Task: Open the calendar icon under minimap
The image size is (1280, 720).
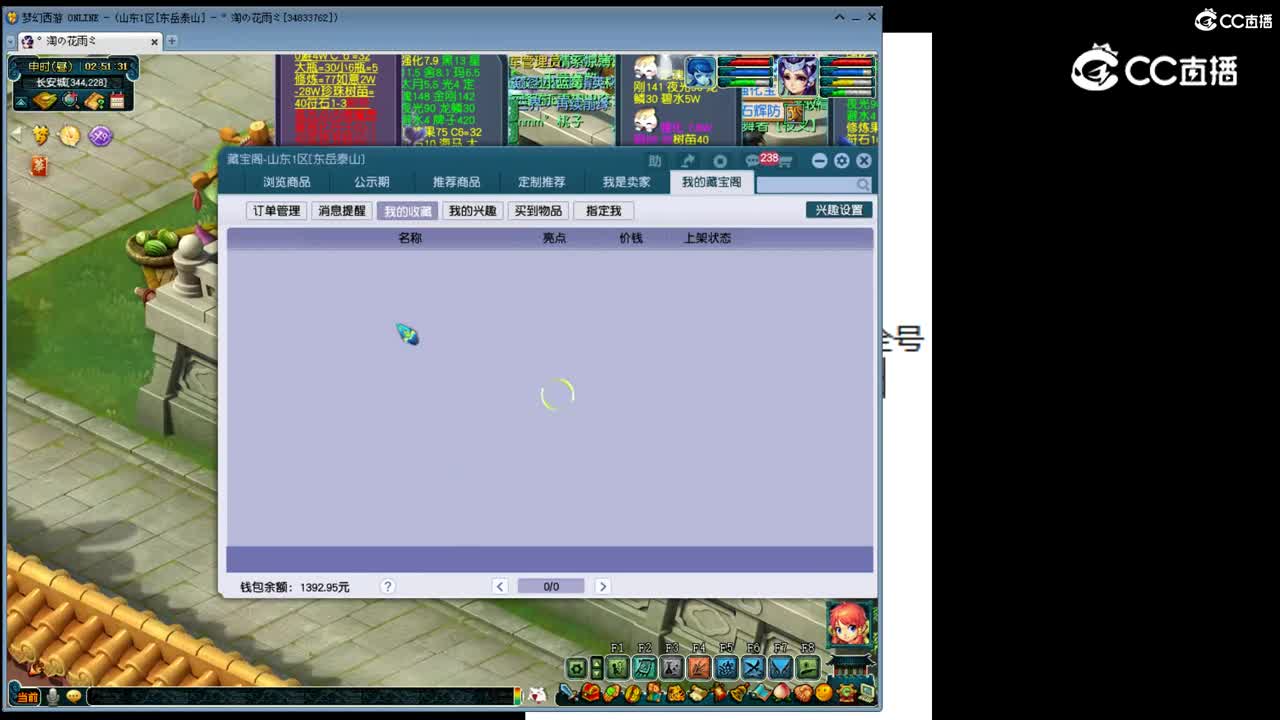Action: (118, 101)
